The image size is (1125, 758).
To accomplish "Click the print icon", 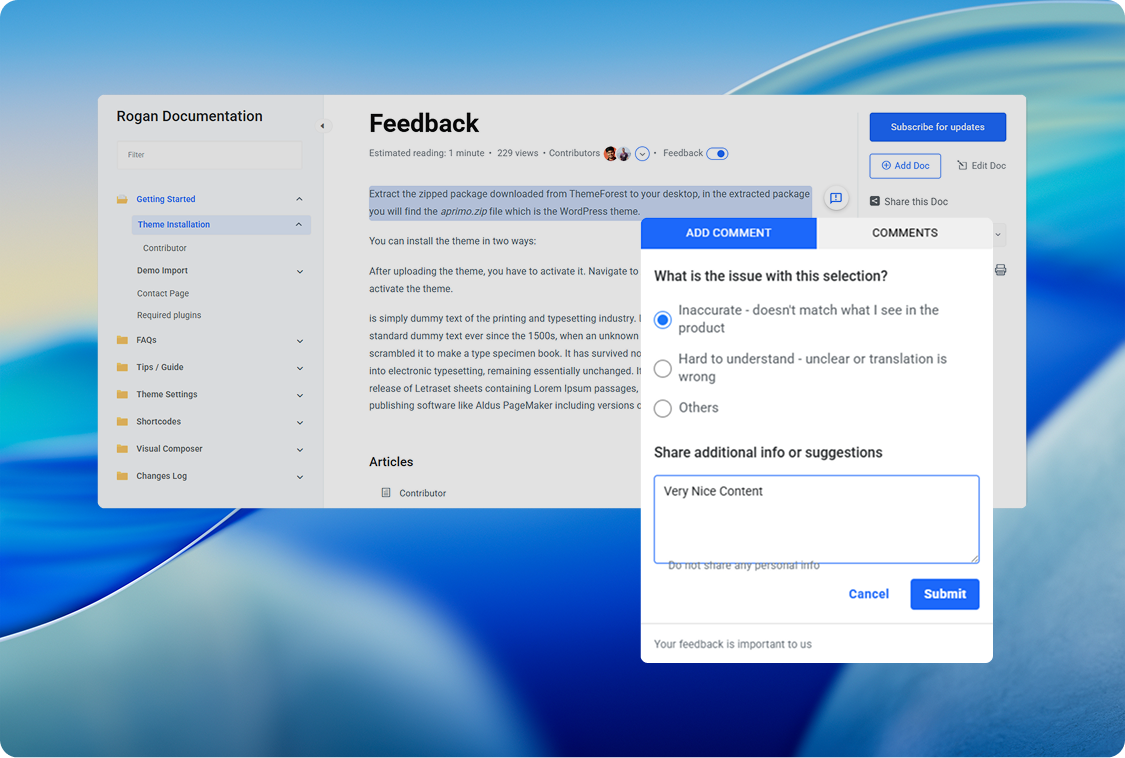I will (x=1000, y=270).
